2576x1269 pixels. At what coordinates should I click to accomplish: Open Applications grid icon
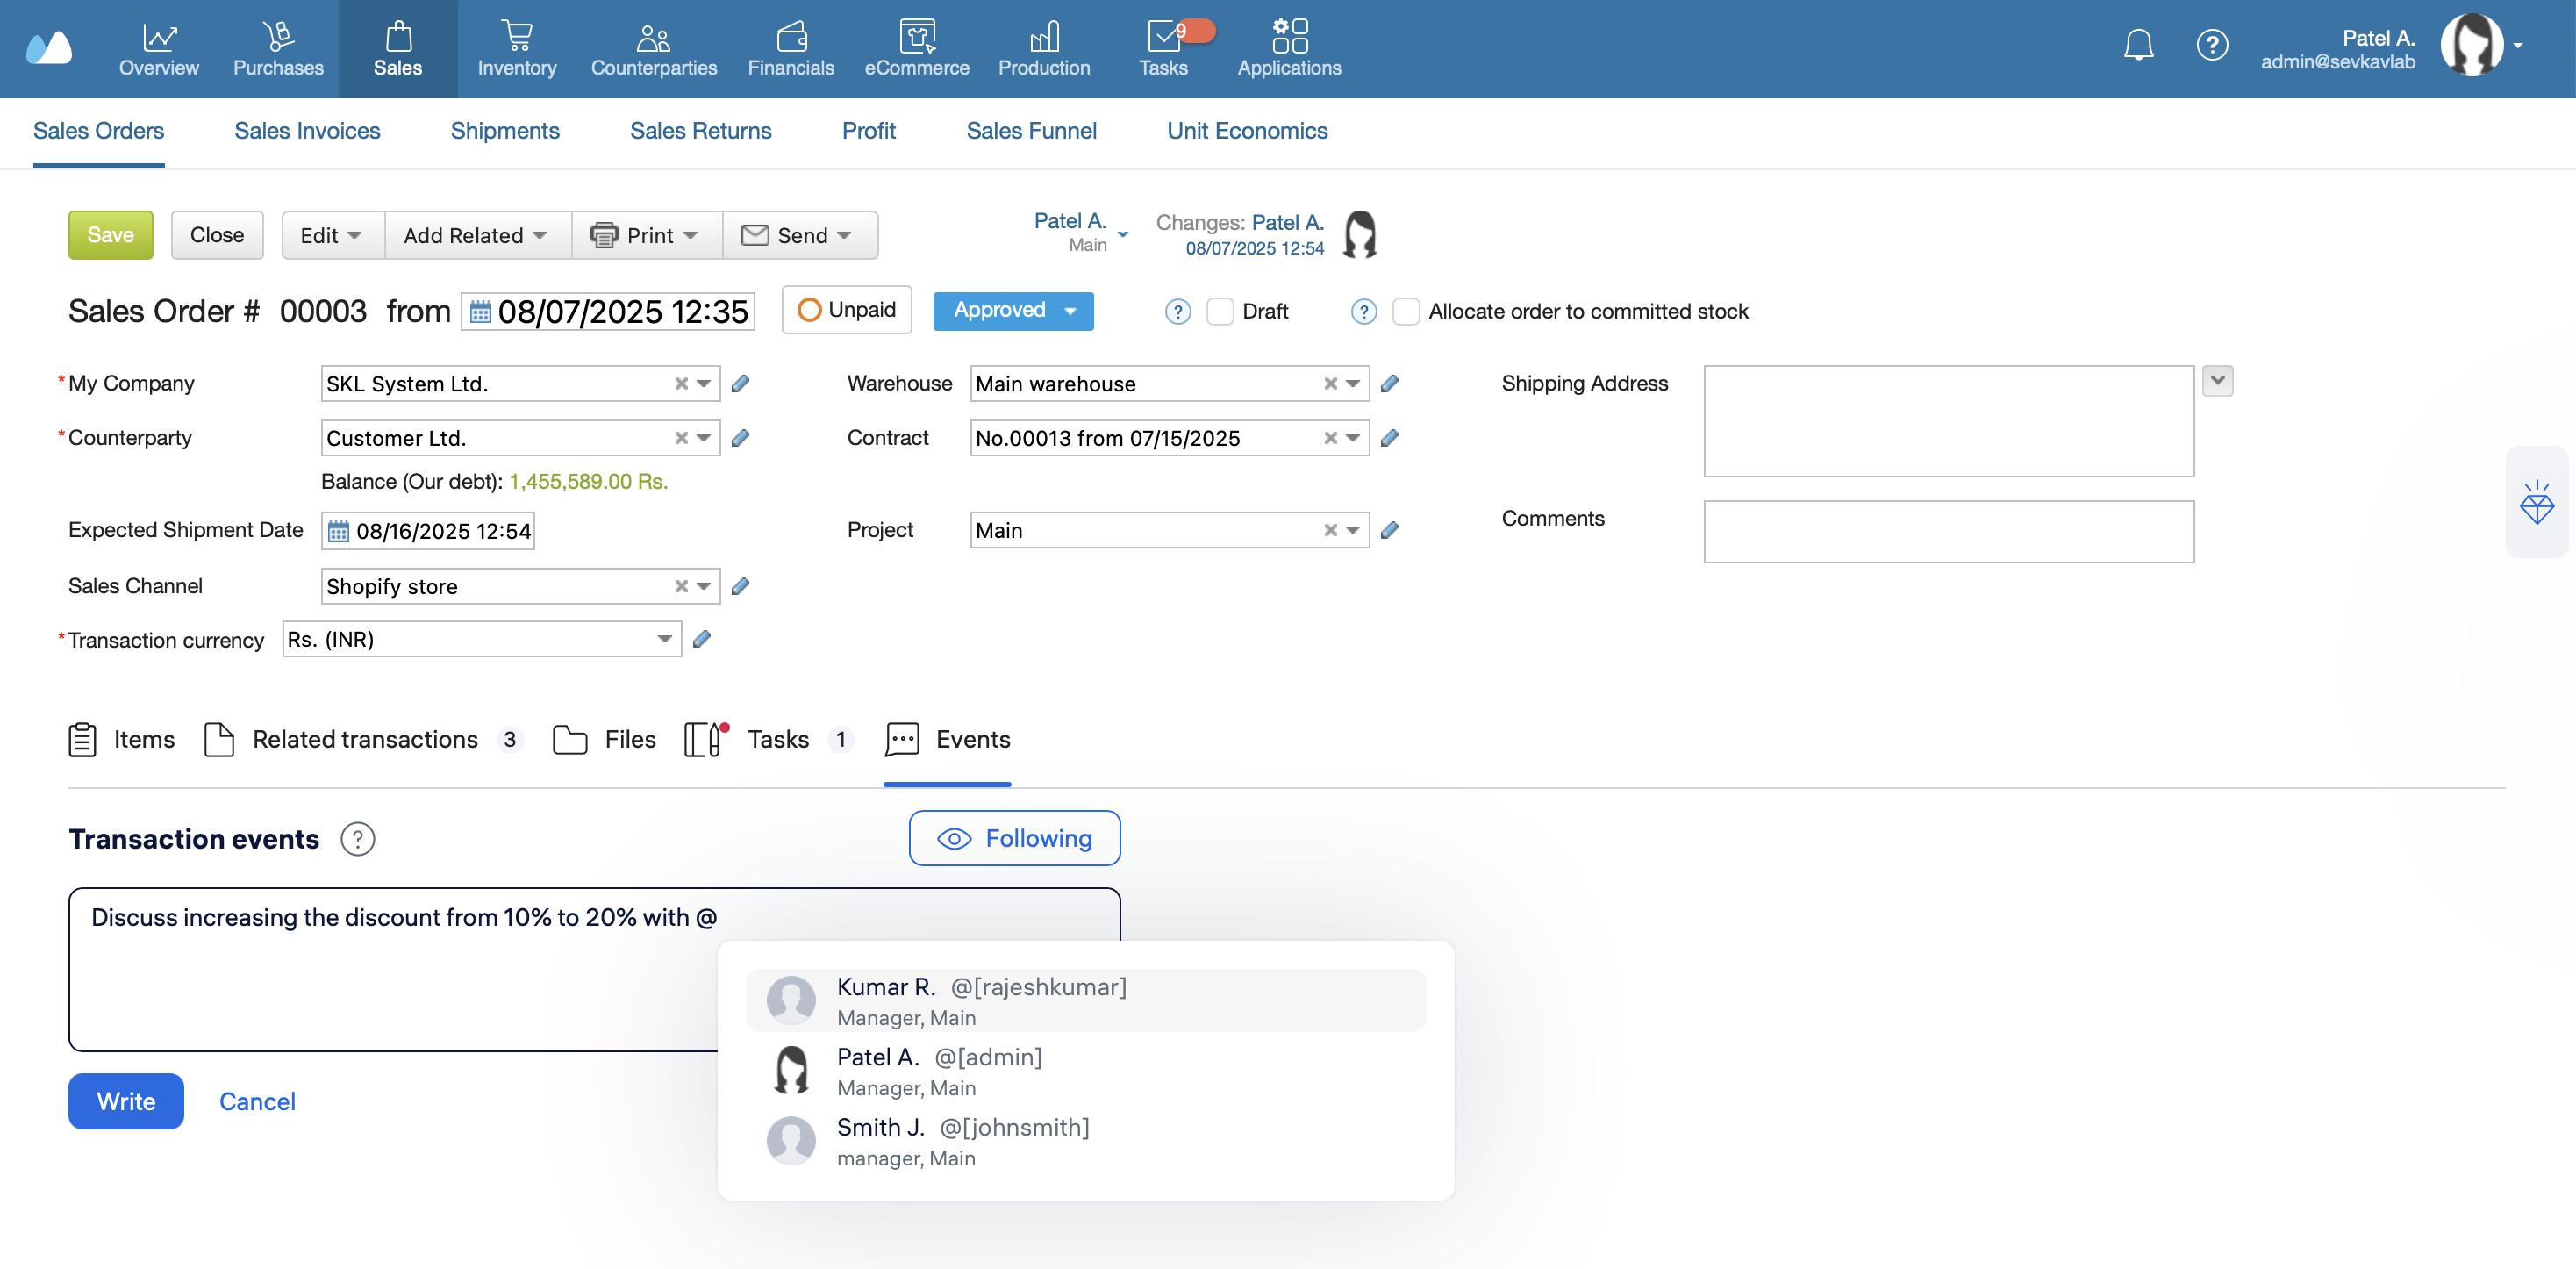(x=1289, y=36)
